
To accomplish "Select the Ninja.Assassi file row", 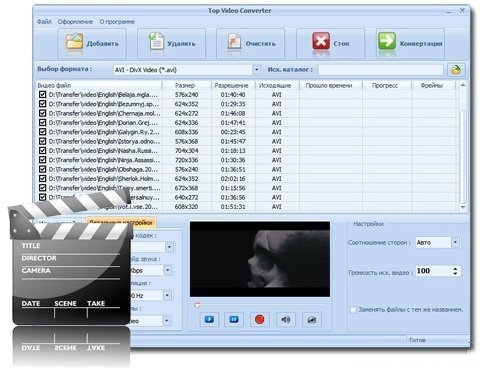I will pos(247,160).
